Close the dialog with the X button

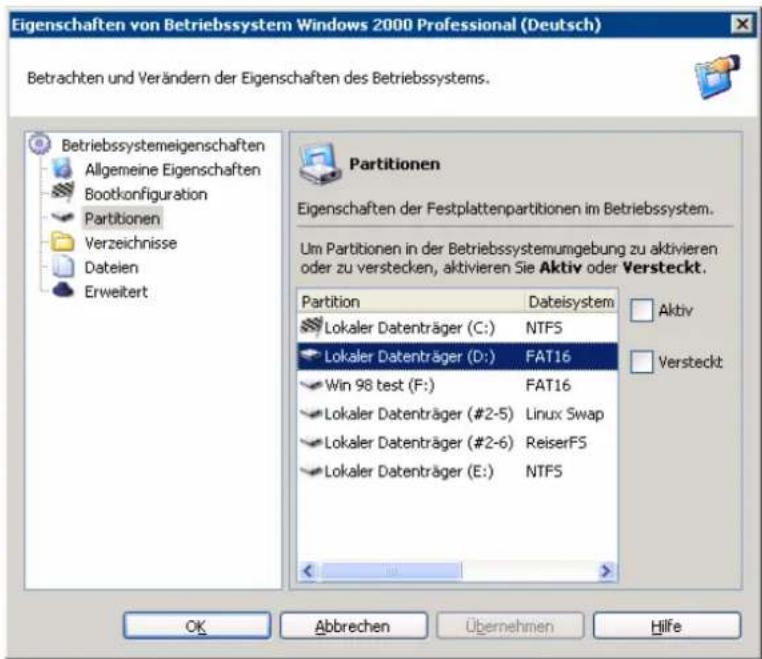pos(742,24)
